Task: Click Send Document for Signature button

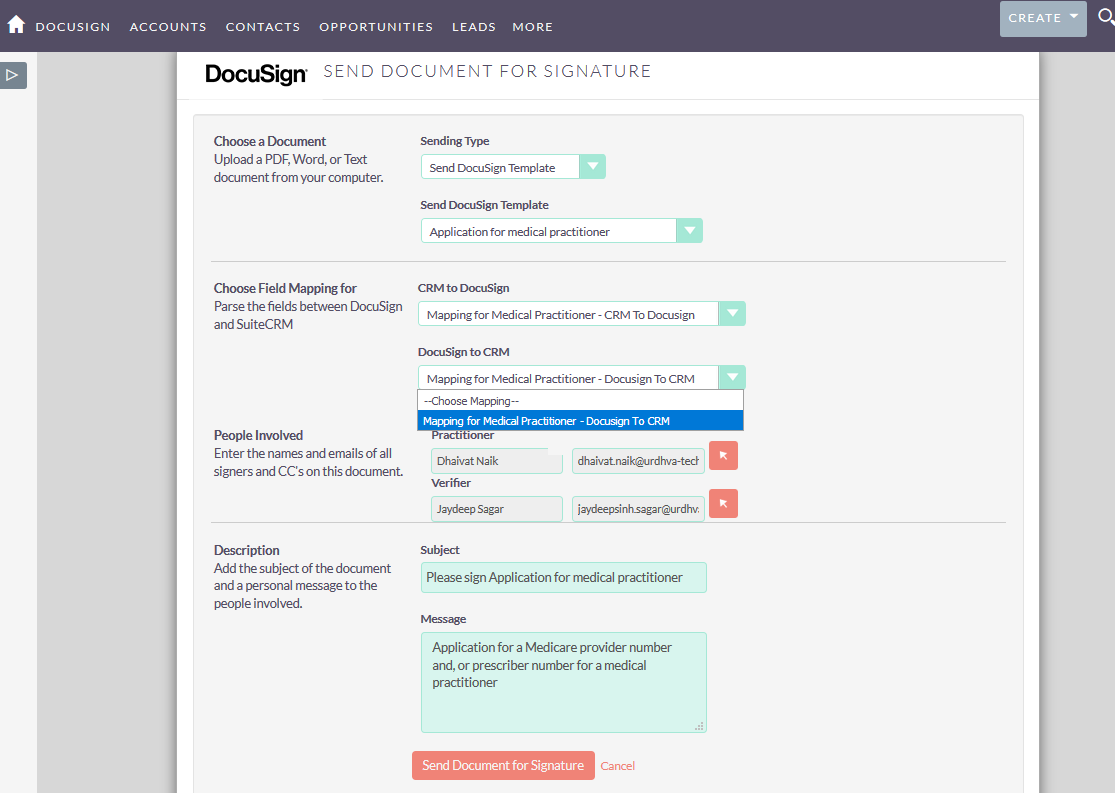Action: (x=503, y=765)
